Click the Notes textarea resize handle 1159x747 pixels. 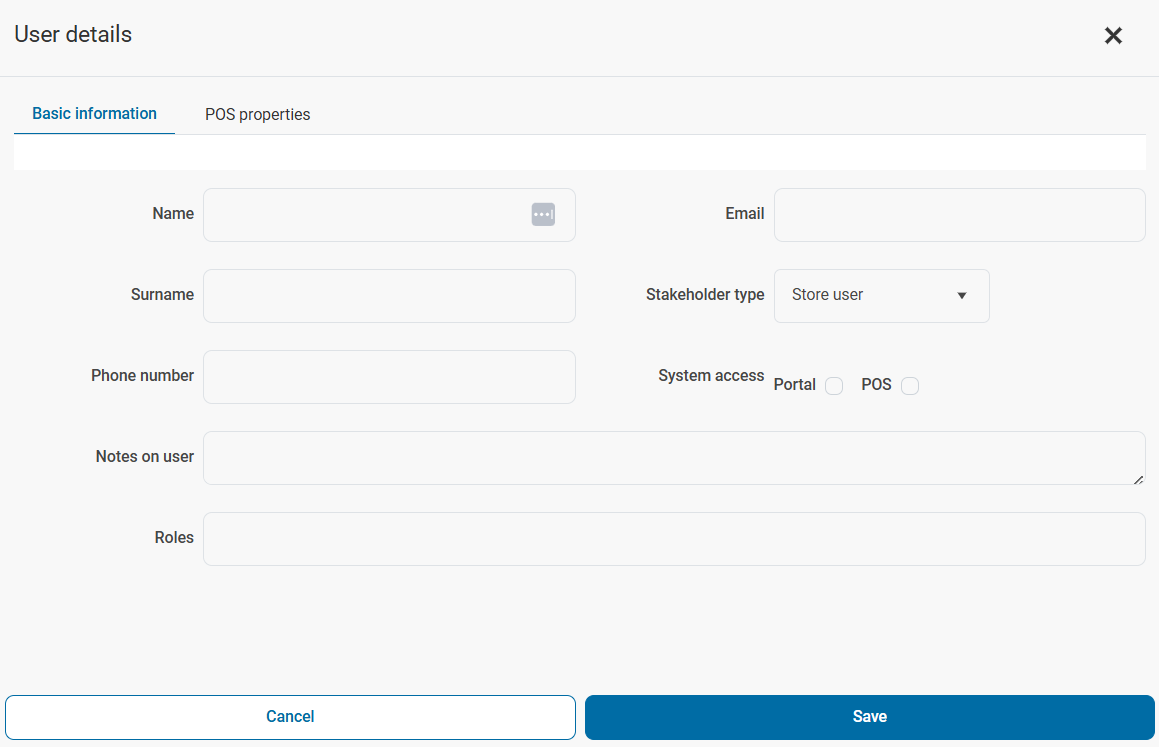(1138, 478)
